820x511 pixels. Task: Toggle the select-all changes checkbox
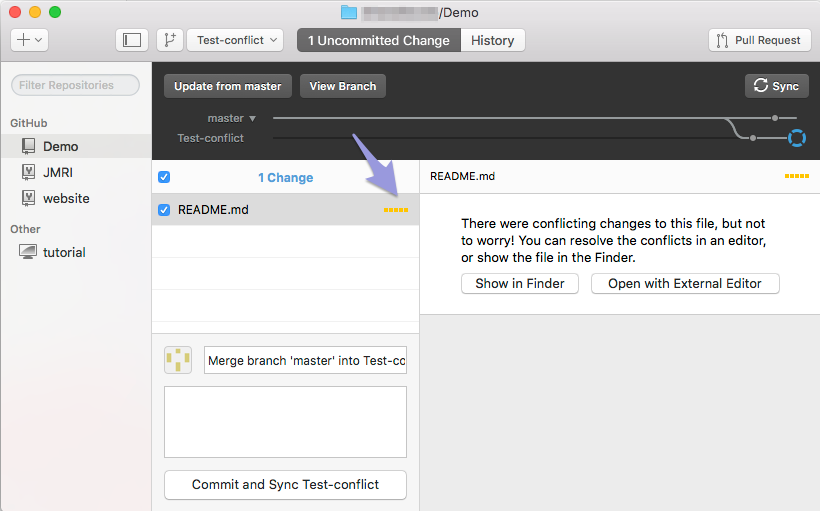[x=164, y=177]
